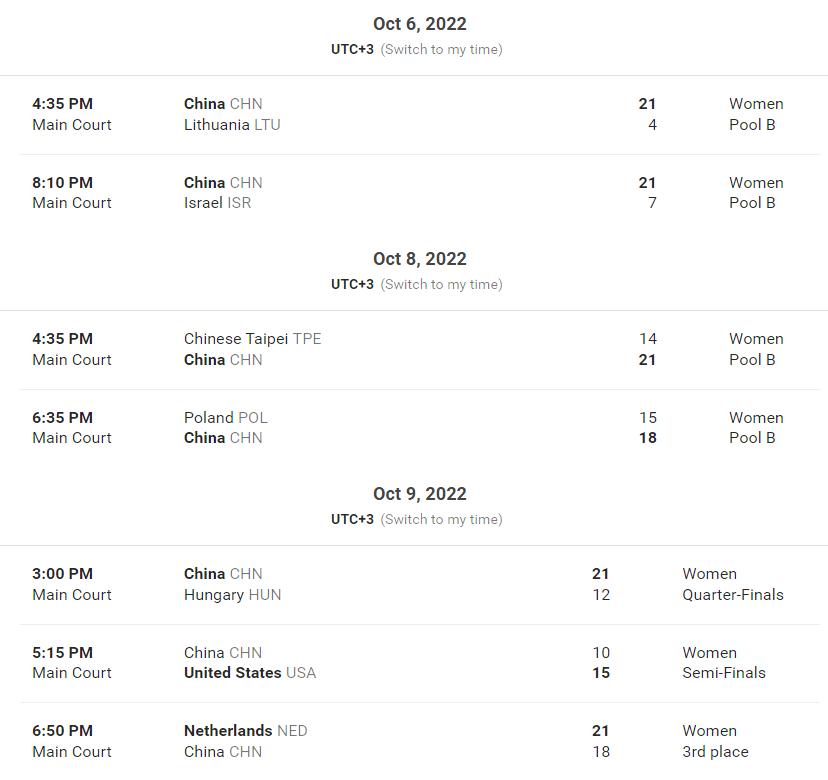The height and width of the screenshot is (780, 828).
Task: Click the 6:50 PM match time
Action: [62, 731]
